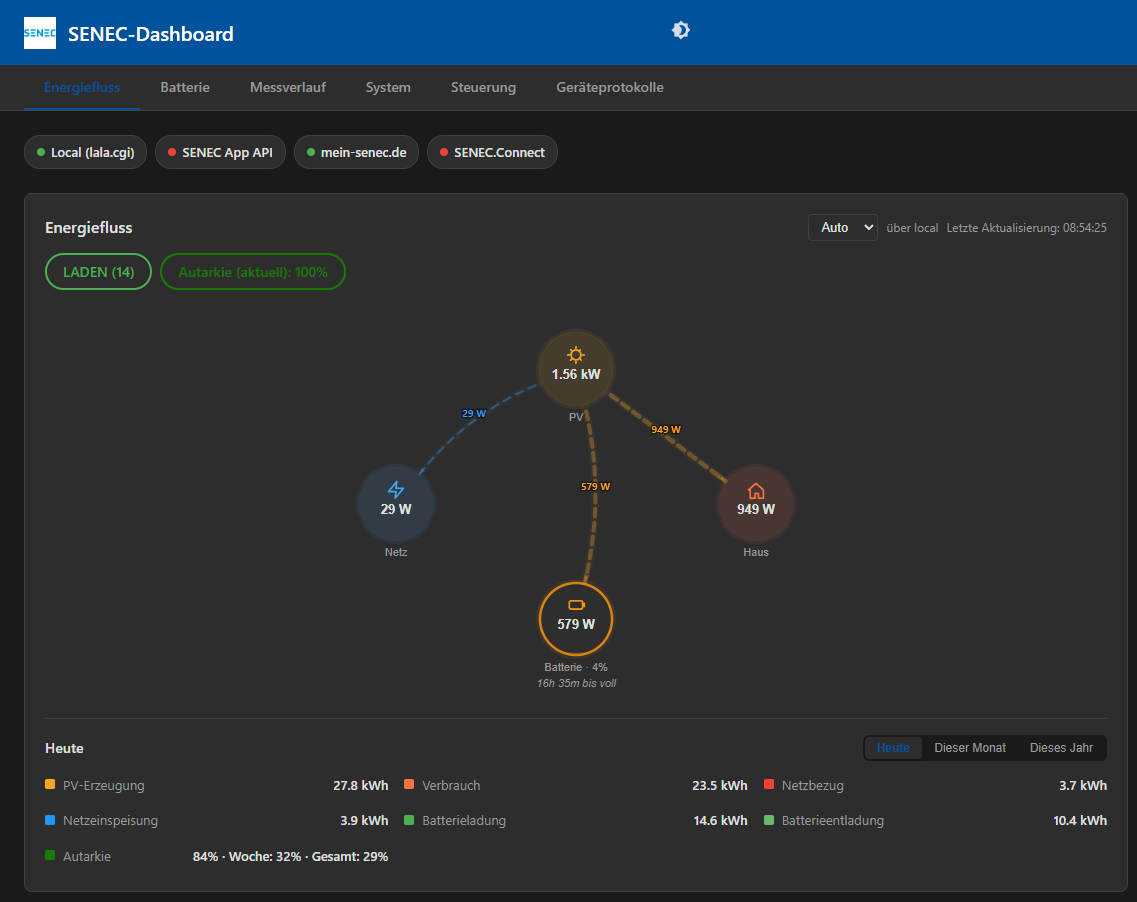Image resolution: width=1137 pixels, height=902 pixels.
Task: Click the dark green Autarkie swatch
Action: click(50, 856)
